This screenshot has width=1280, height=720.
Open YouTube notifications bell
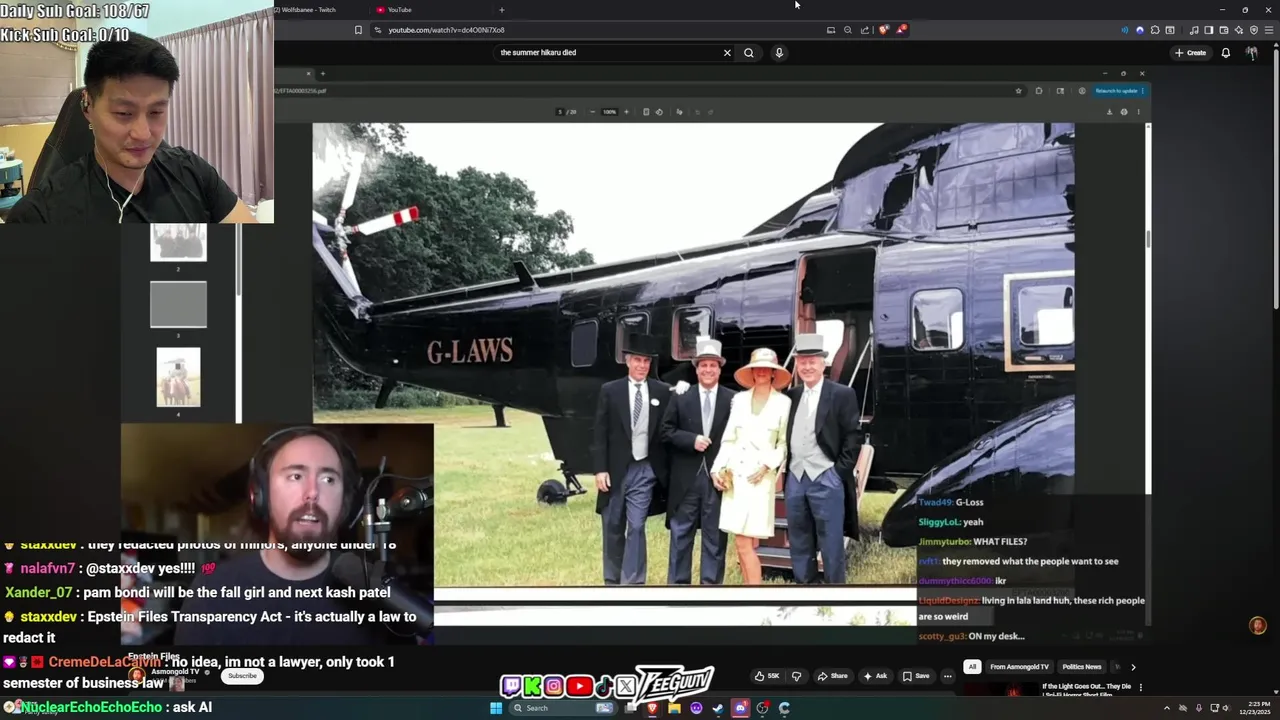tap(1225, 52)
